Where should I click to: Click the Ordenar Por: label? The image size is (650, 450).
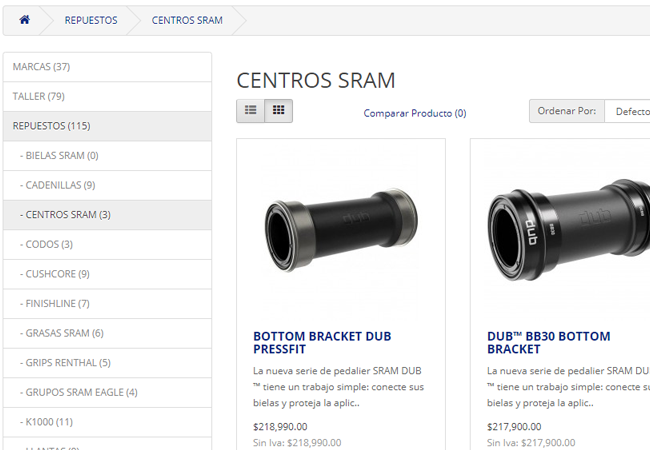click(567, 111)
